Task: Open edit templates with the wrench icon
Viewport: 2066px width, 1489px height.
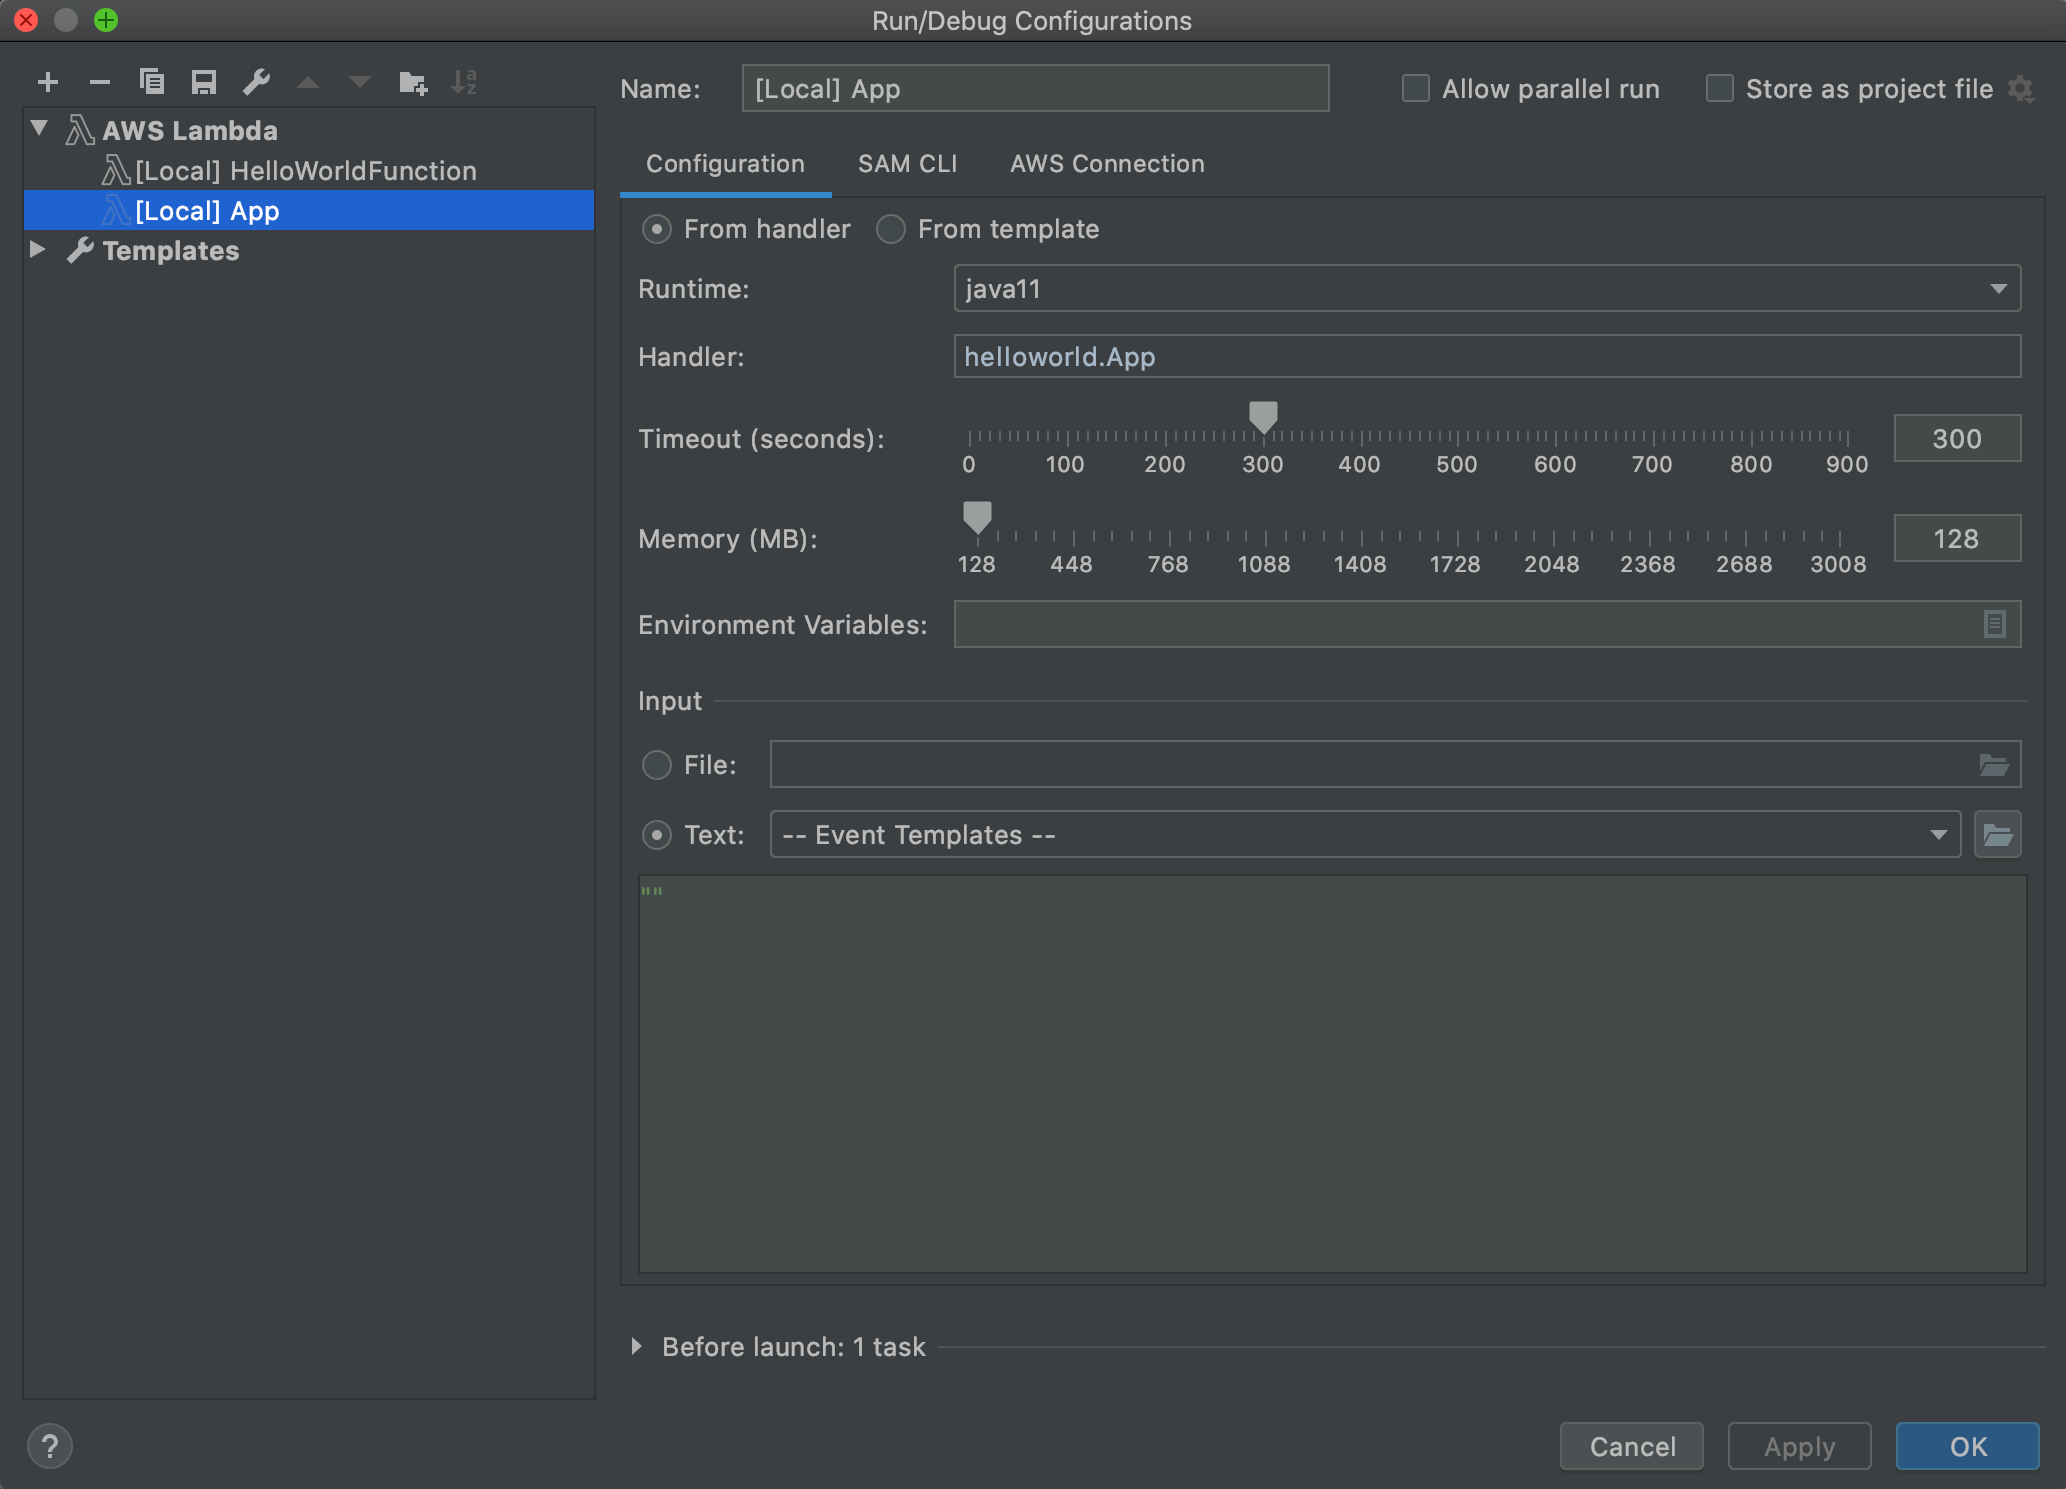Action: 256,82
